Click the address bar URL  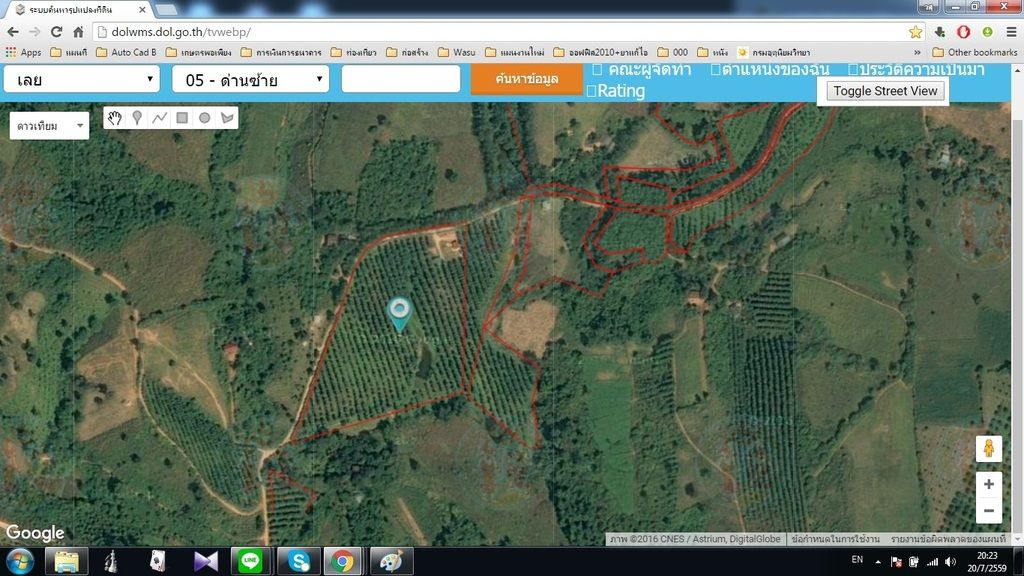181,32
